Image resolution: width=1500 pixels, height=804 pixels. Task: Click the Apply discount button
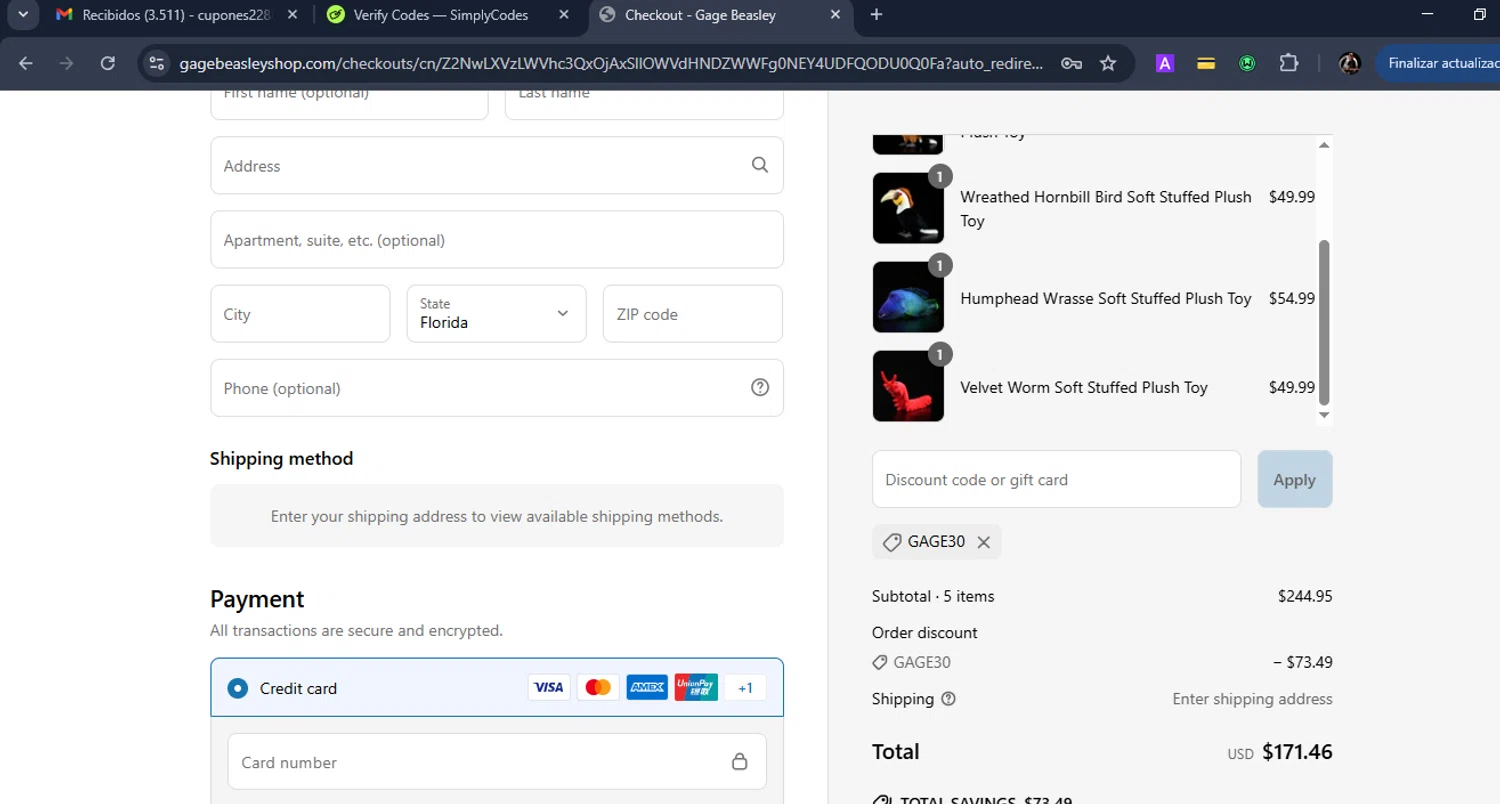1294,479
